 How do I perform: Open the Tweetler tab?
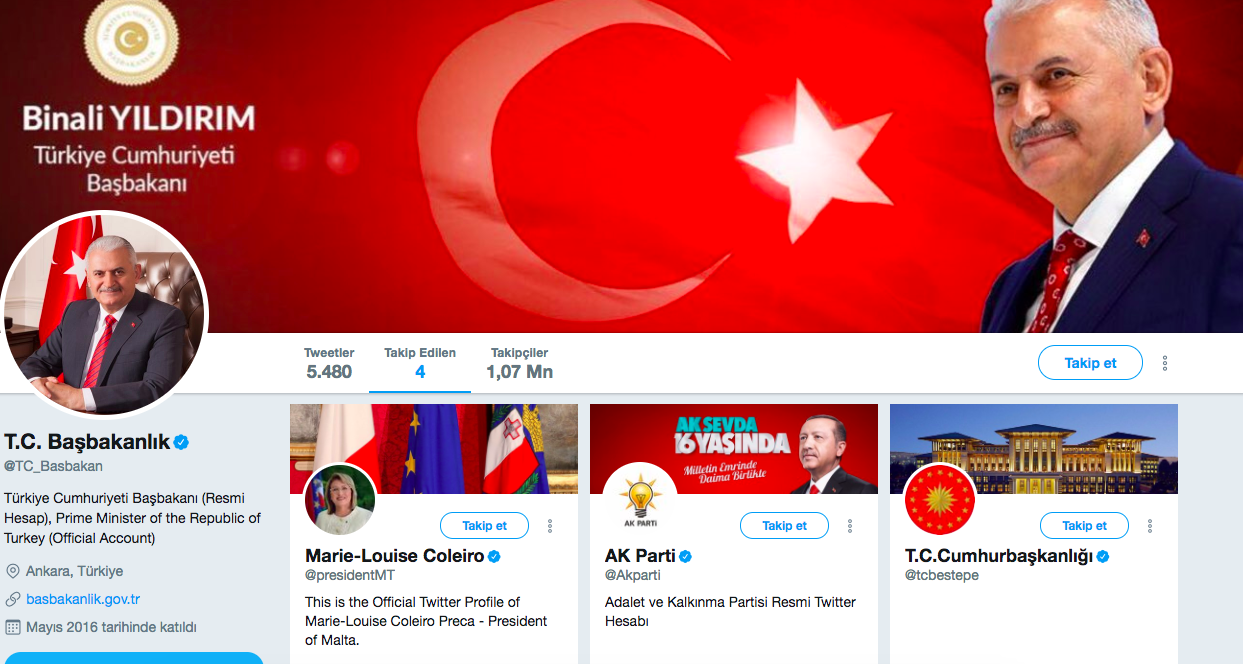[x=329, y=363]
